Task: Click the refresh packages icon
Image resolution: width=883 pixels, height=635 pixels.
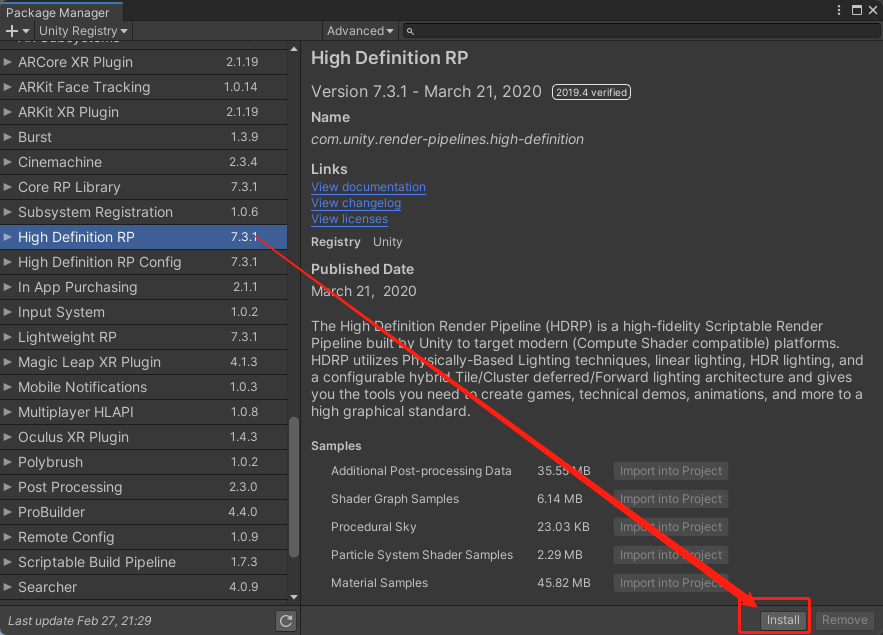Action: (286, 620)
